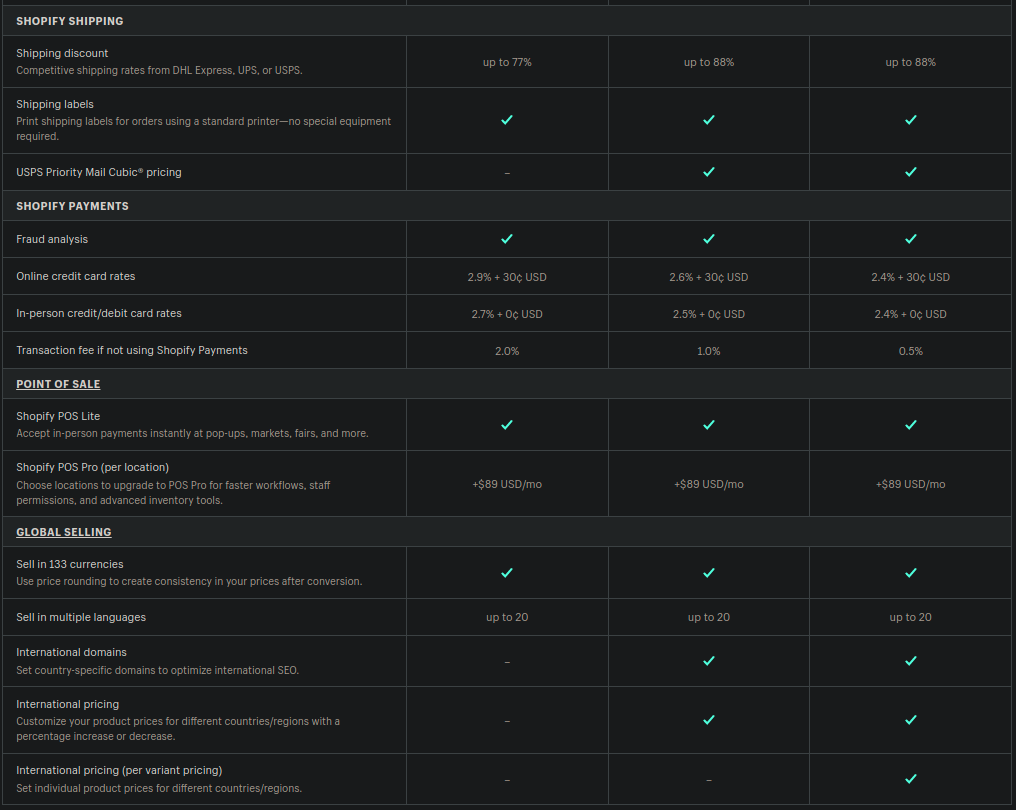
Task: Click Shopify POS Lite checkmark below '2.0%' fee
Action: [507, 425]
